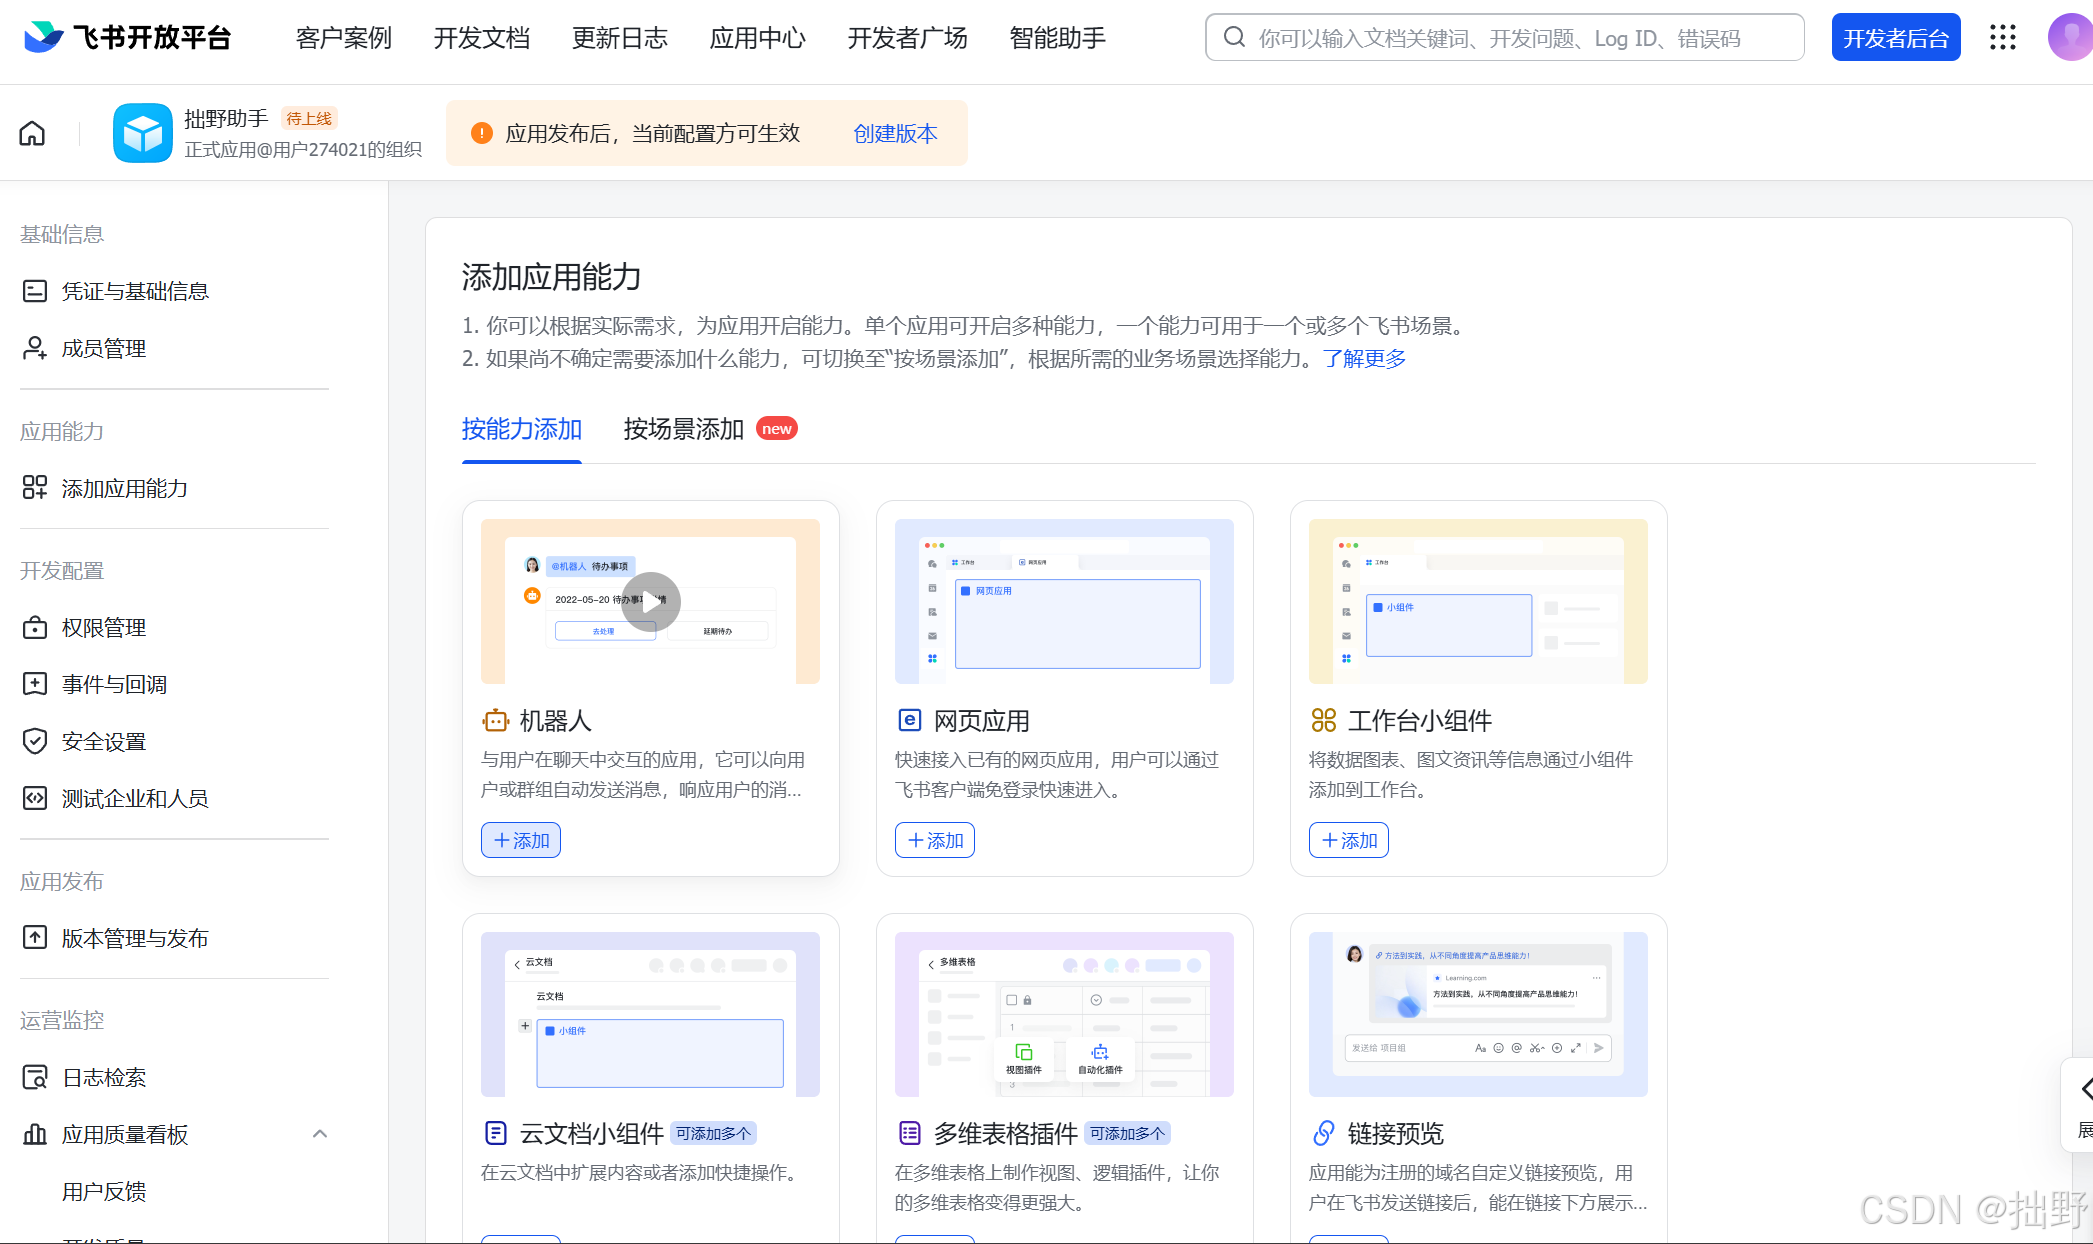
Task: Open 事件与回调 sidebar item
Action: tap(114, 684)
